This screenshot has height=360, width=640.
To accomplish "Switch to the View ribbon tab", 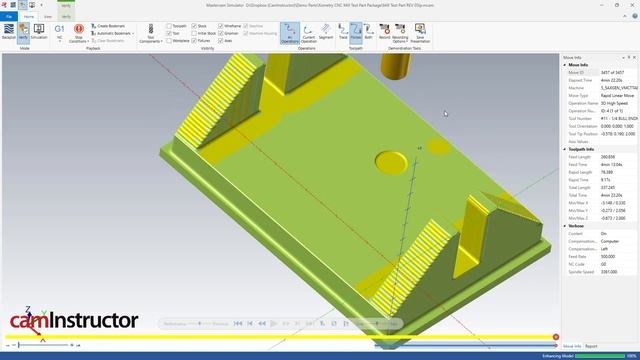I will pos(48,17).
